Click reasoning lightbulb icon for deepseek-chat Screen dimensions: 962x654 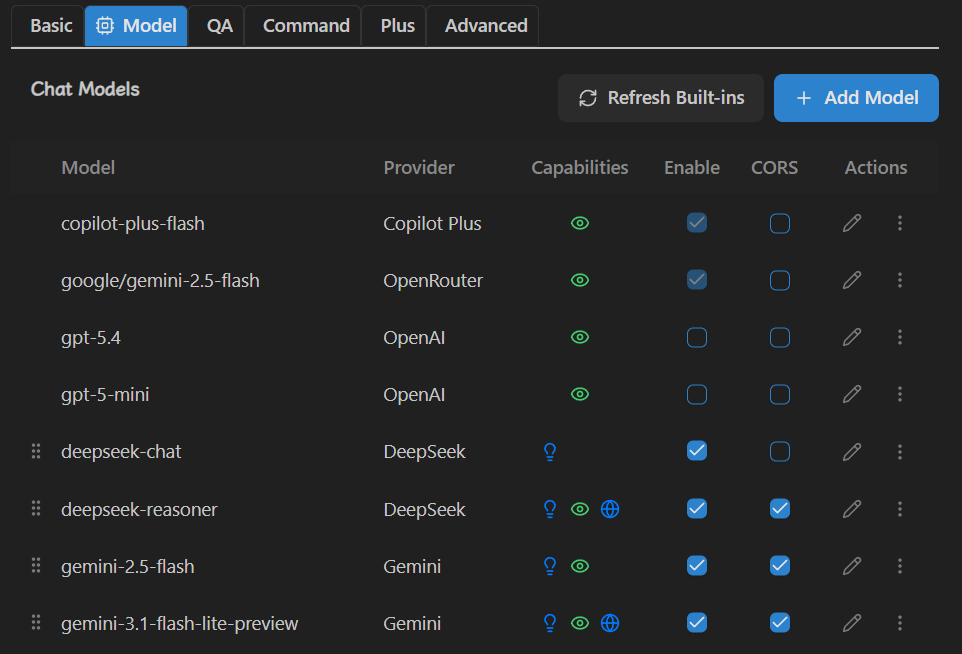[550, 452]
